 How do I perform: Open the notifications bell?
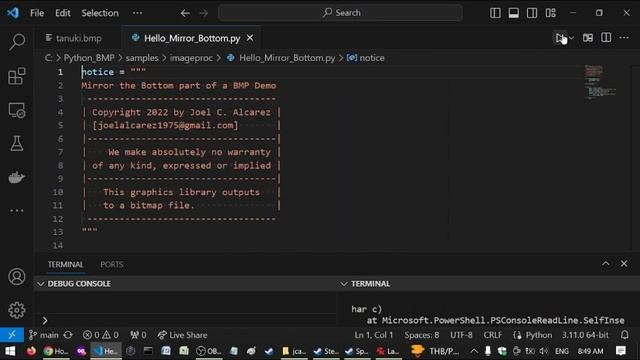(624, 335)
